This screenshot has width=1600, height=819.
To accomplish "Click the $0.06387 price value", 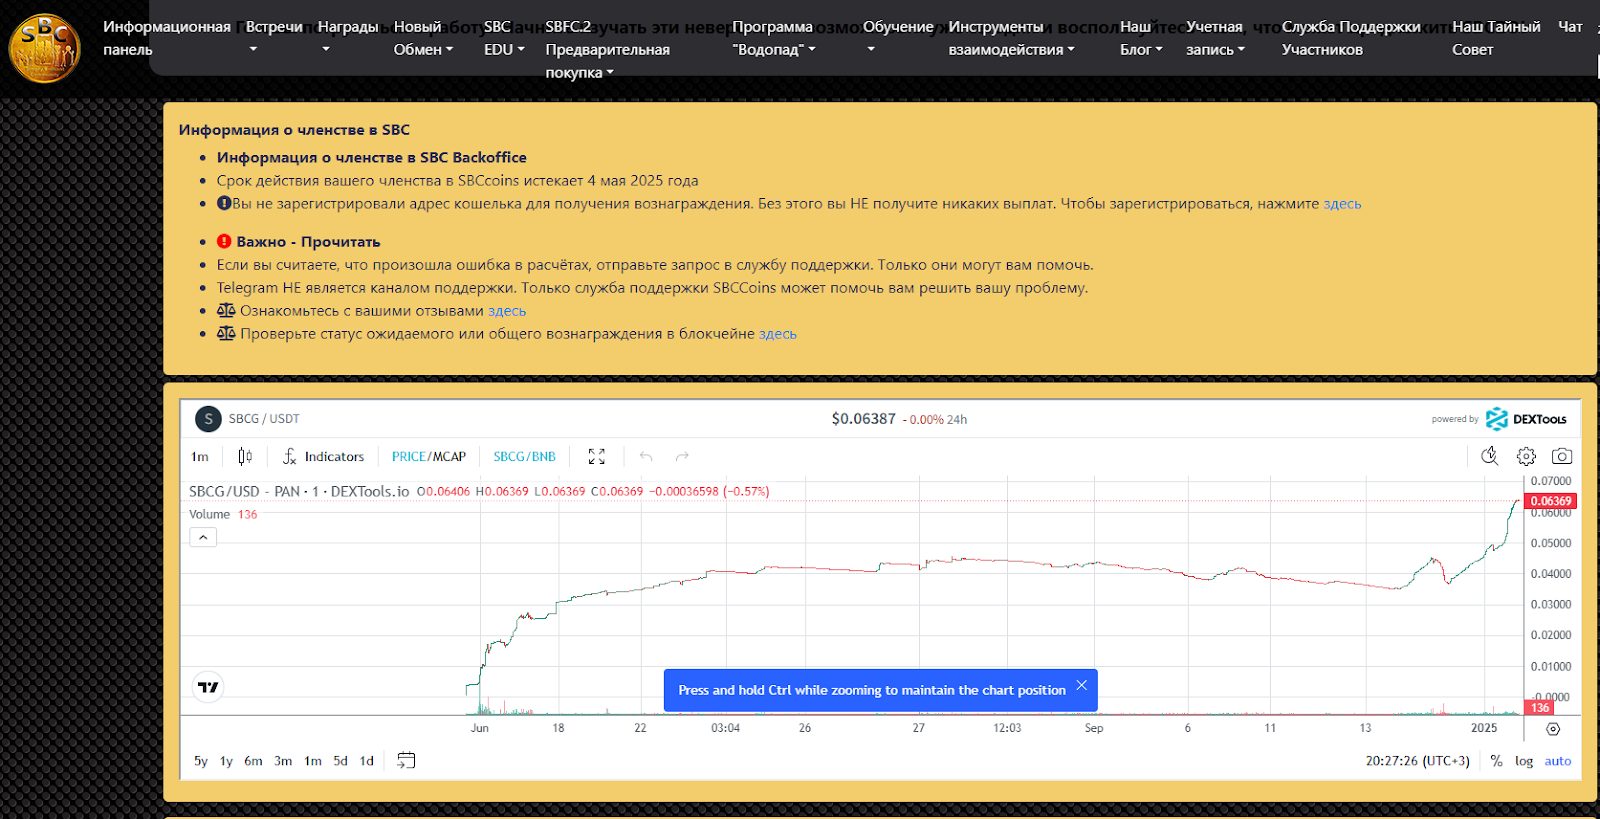I will 864,419.
